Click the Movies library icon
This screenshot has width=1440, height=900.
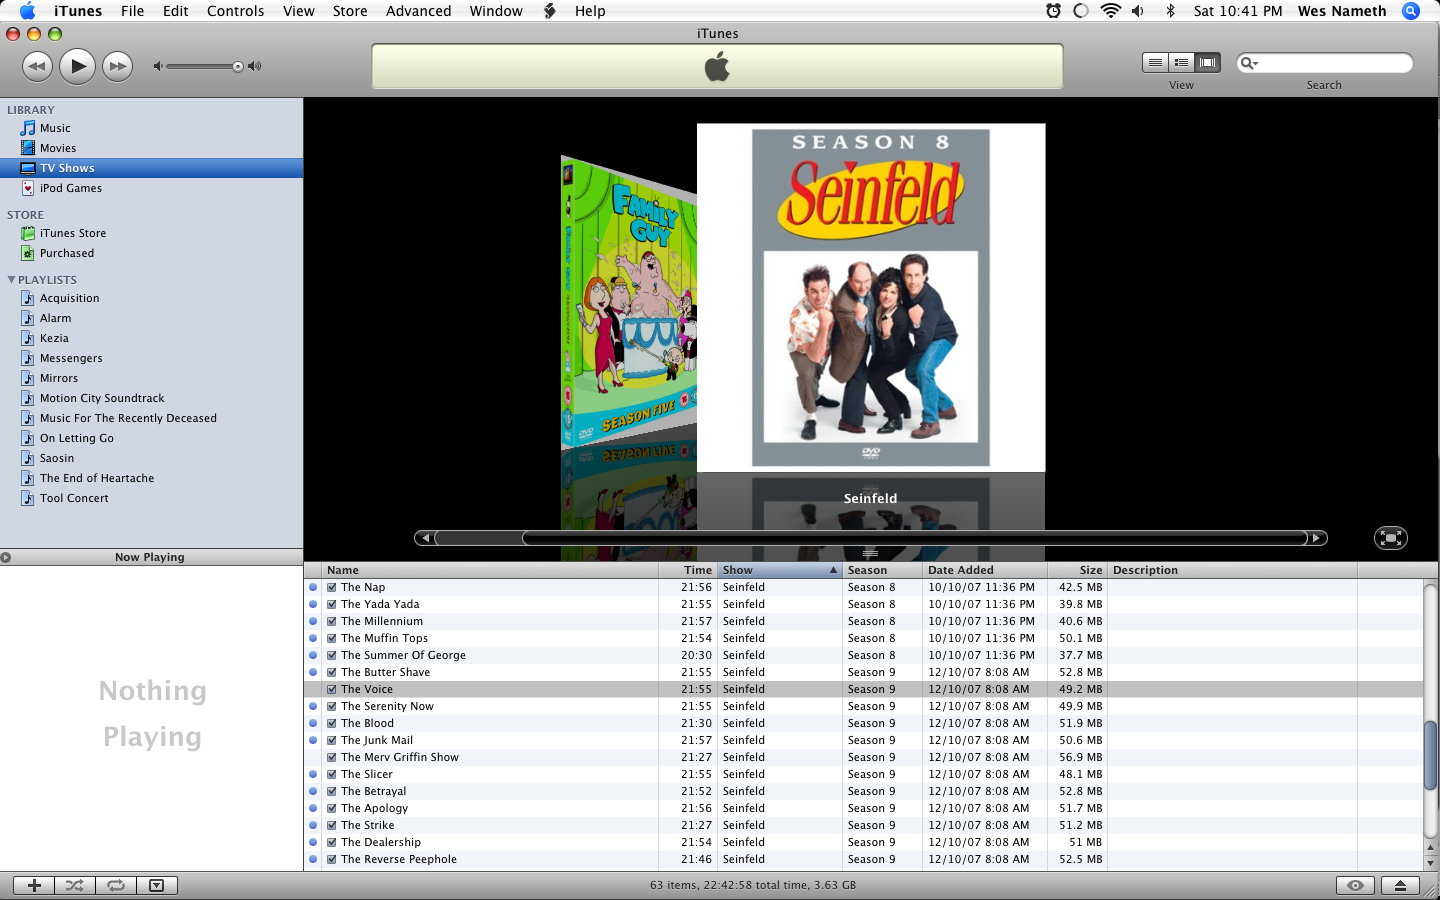[28, 148]
